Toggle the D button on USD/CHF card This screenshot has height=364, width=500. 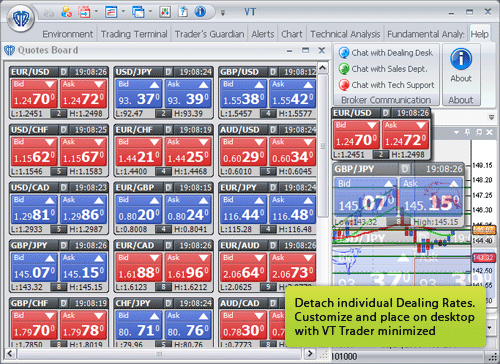coord(63,130)
